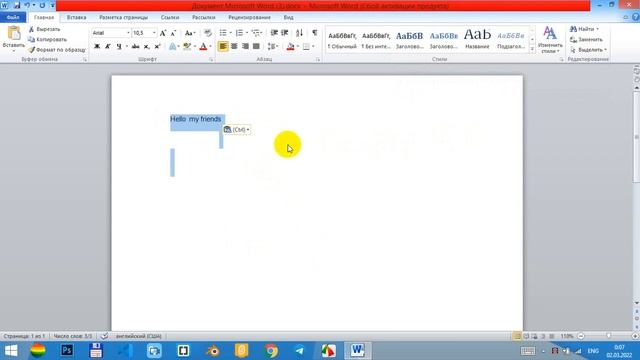Apply the Без интервала style

(376, 40)
